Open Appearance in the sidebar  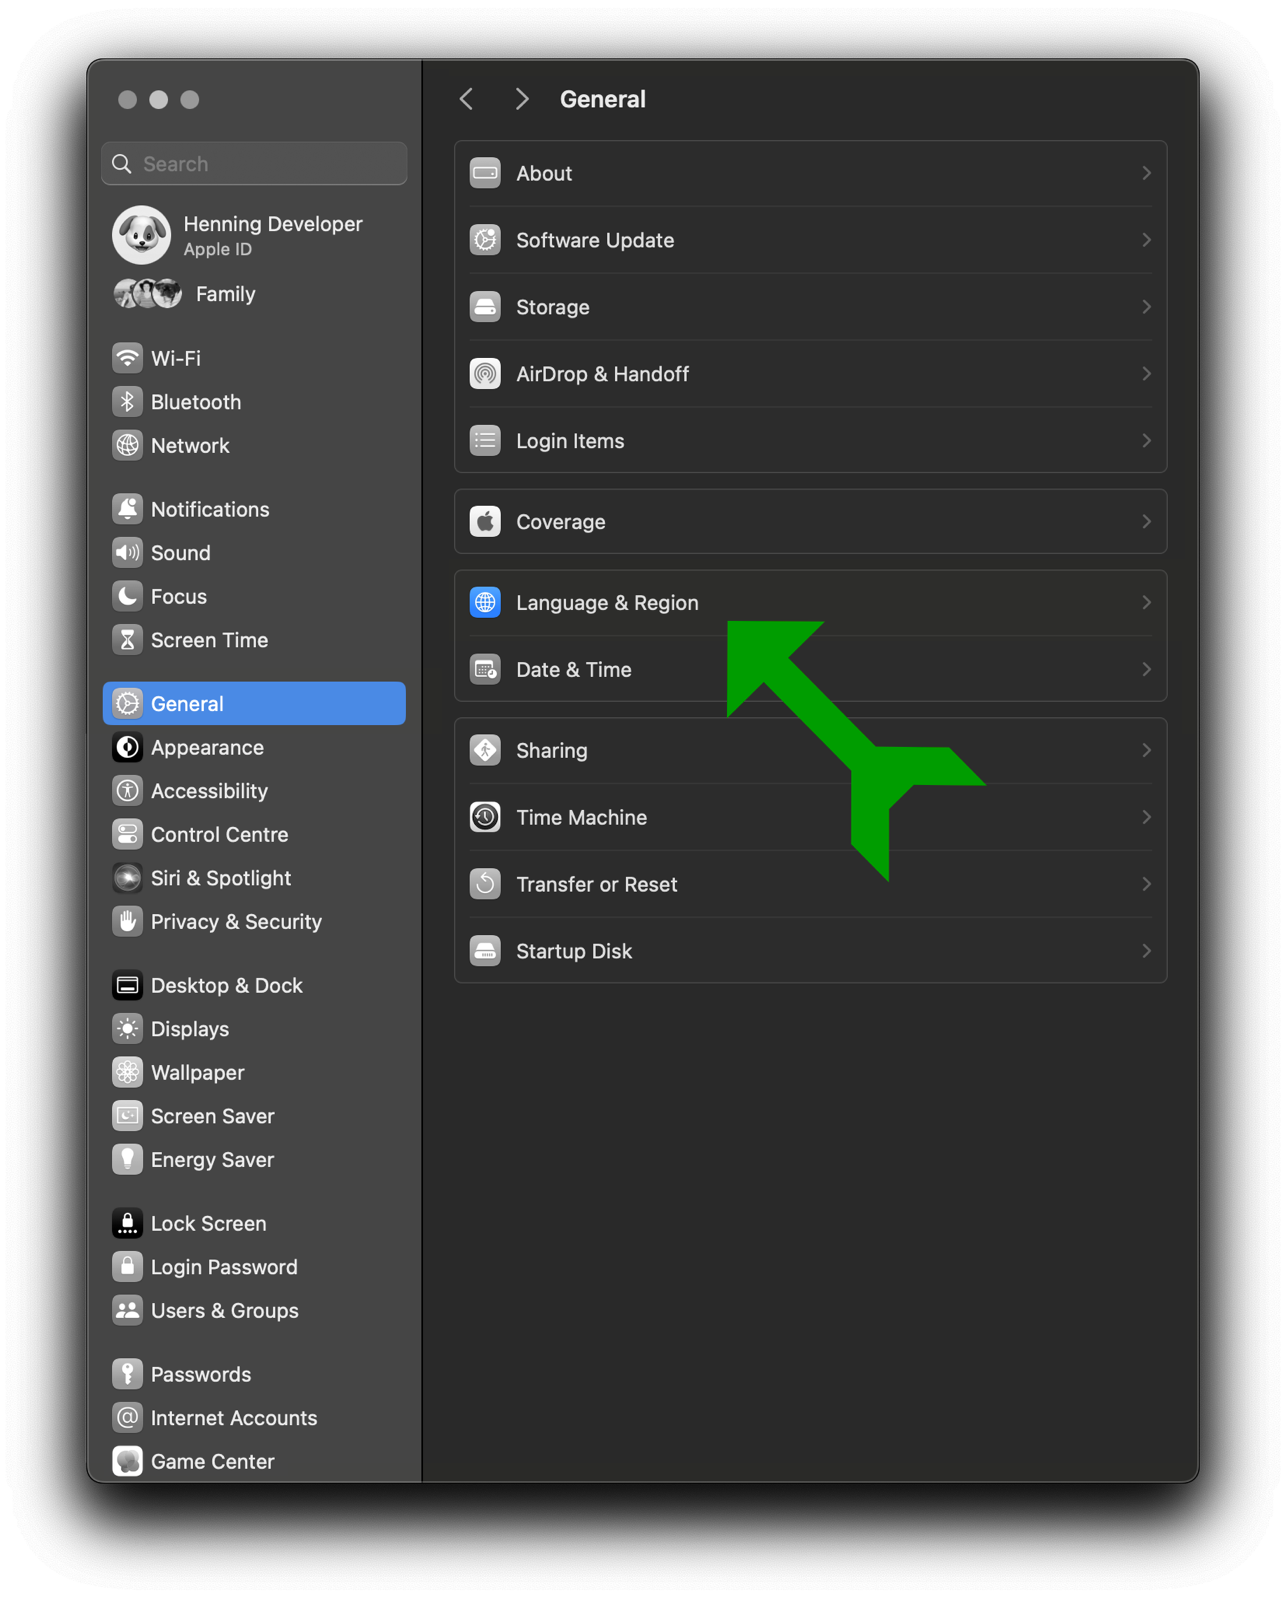click(x=207, y=748)
